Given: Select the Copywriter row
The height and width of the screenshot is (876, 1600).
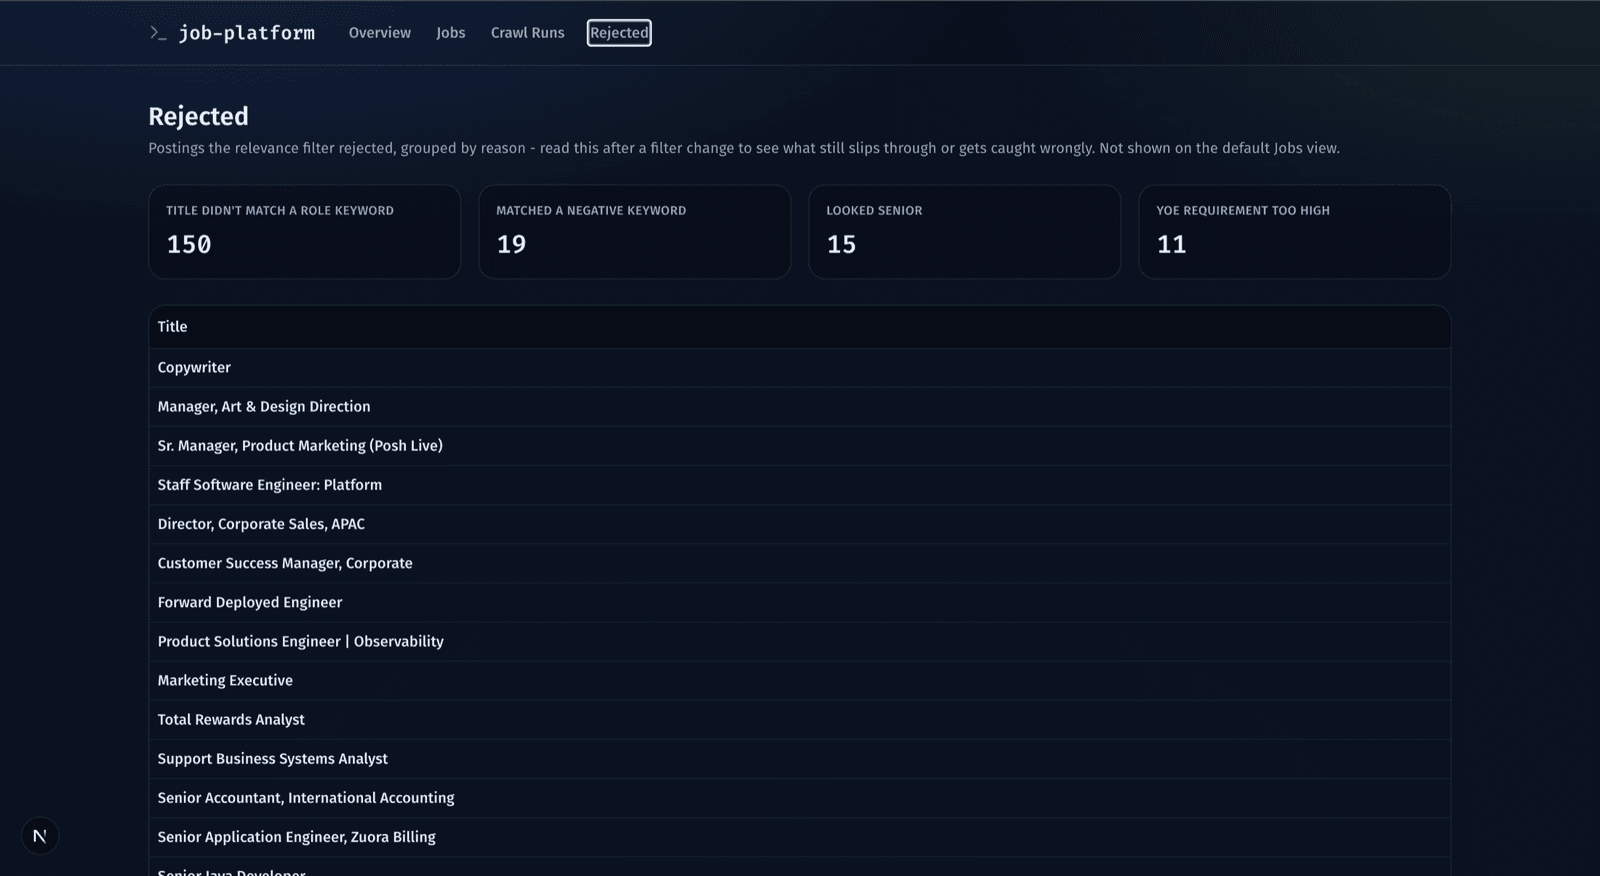Looking at the screenshot, I should click(800, 368).
